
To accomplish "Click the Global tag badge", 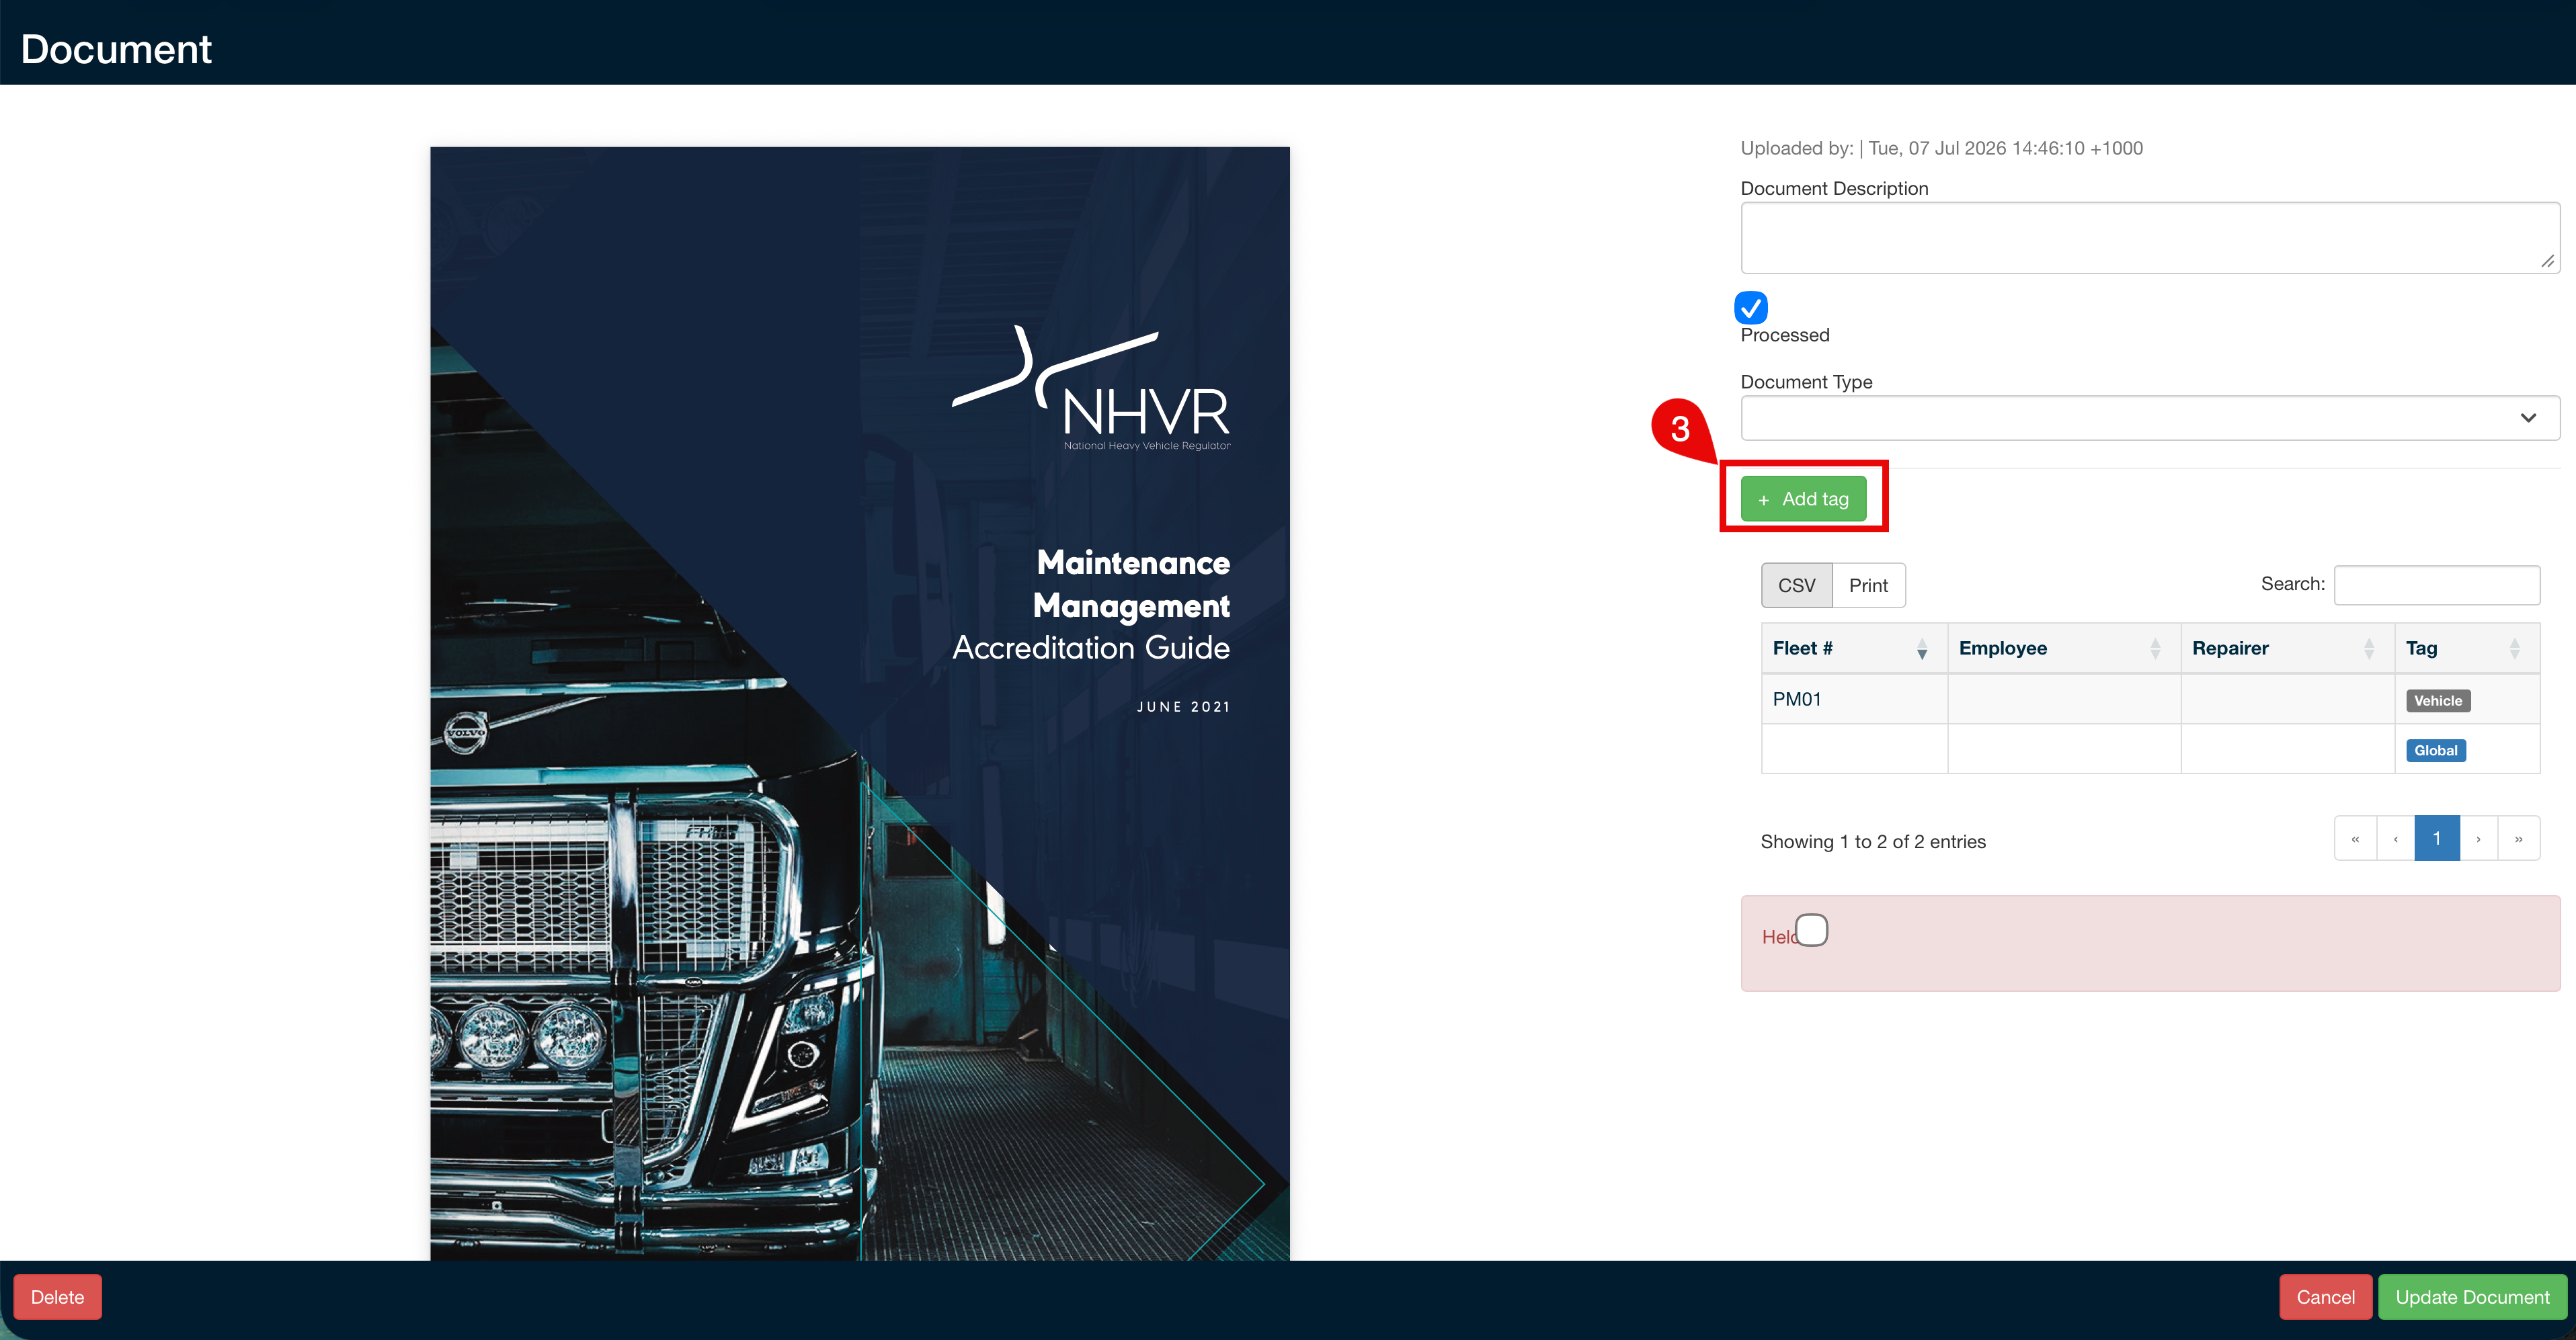I will click(x=2436, y=751).
